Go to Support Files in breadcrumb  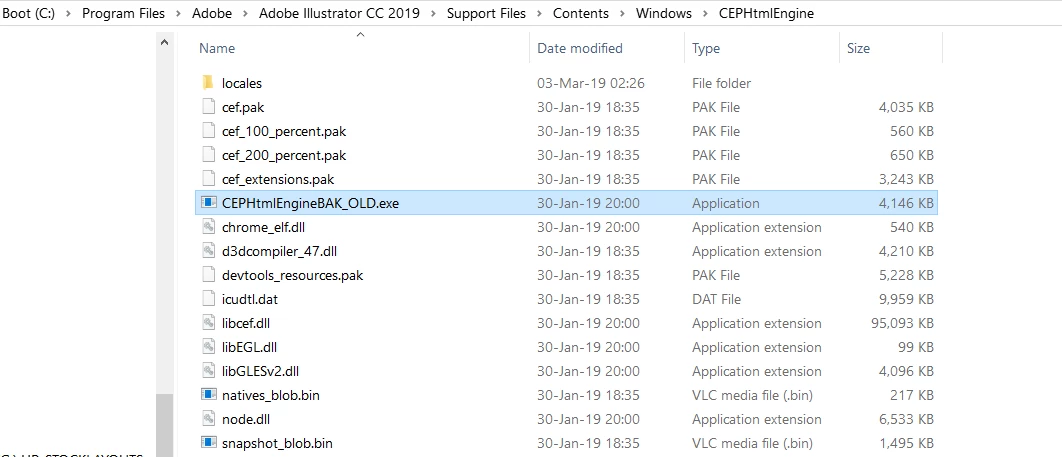click(x=486, y=14)
